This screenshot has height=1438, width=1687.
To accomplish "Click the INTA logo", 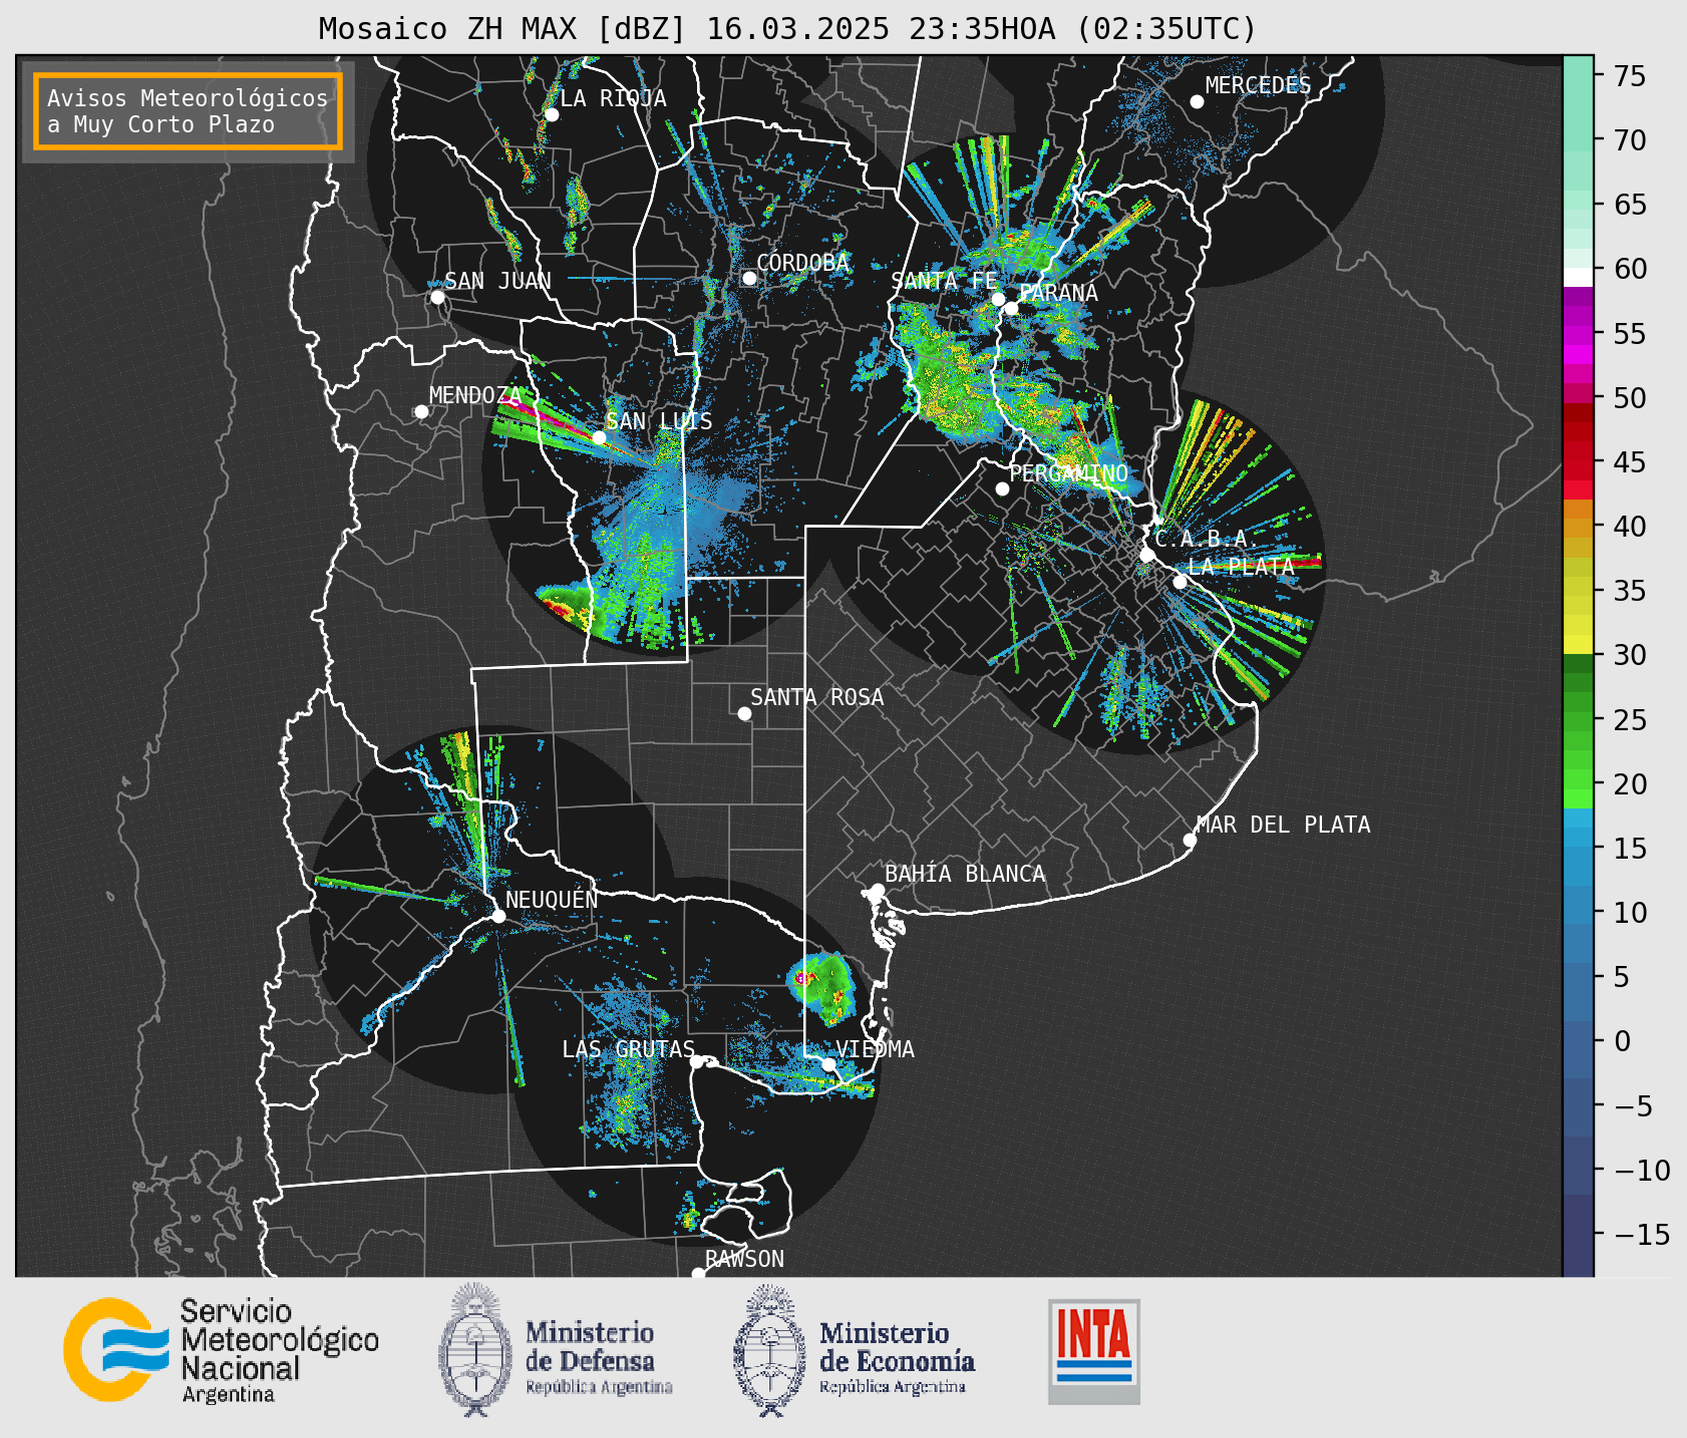I will (x=1094, y=1351).
